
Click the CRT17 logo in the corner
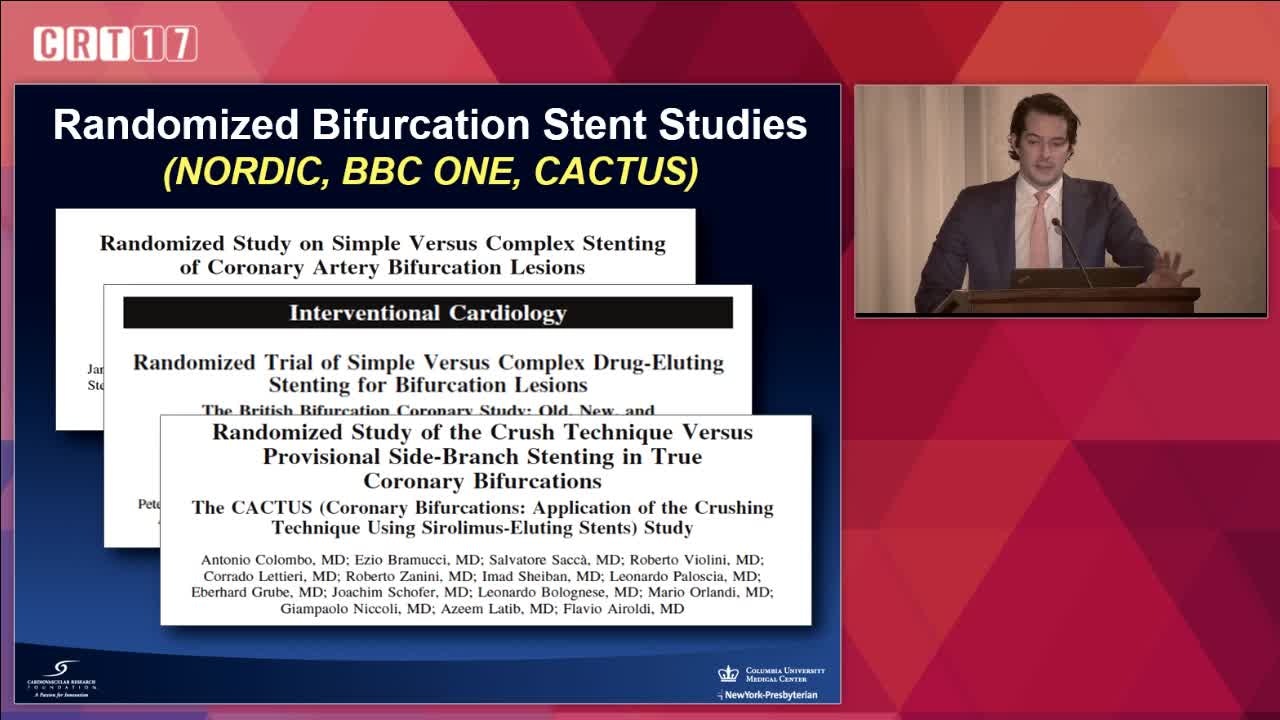click(114, 44)
